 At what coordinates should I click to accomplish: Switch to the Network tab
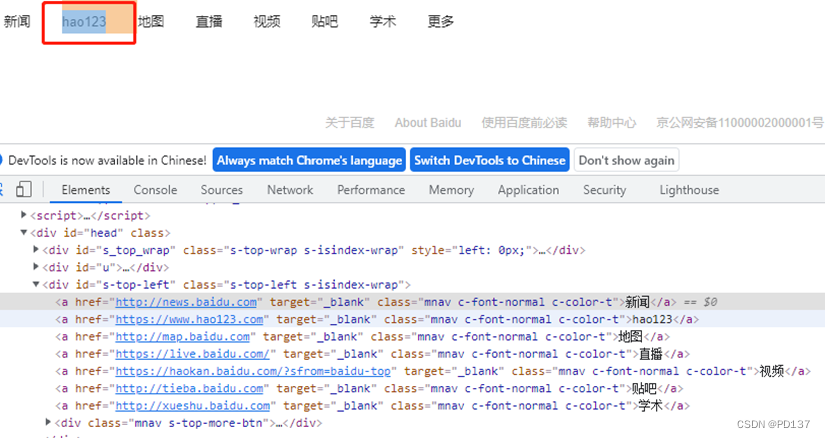(x=290, y=190)
